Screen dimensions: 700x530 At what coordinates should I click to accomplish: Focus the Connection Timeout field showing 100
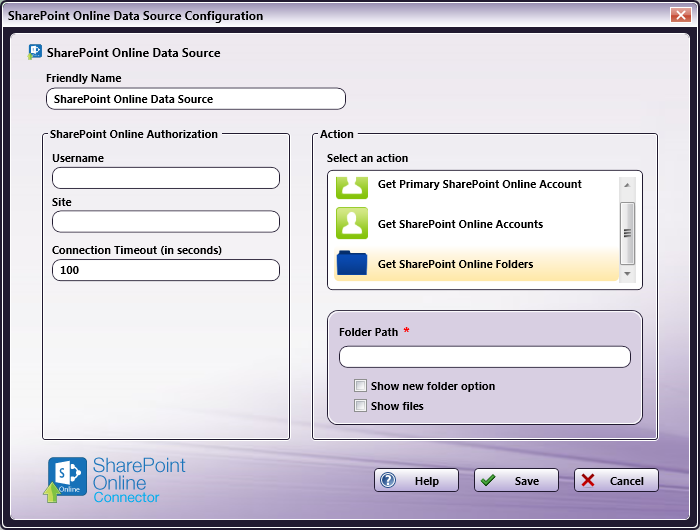pos(166,270)
